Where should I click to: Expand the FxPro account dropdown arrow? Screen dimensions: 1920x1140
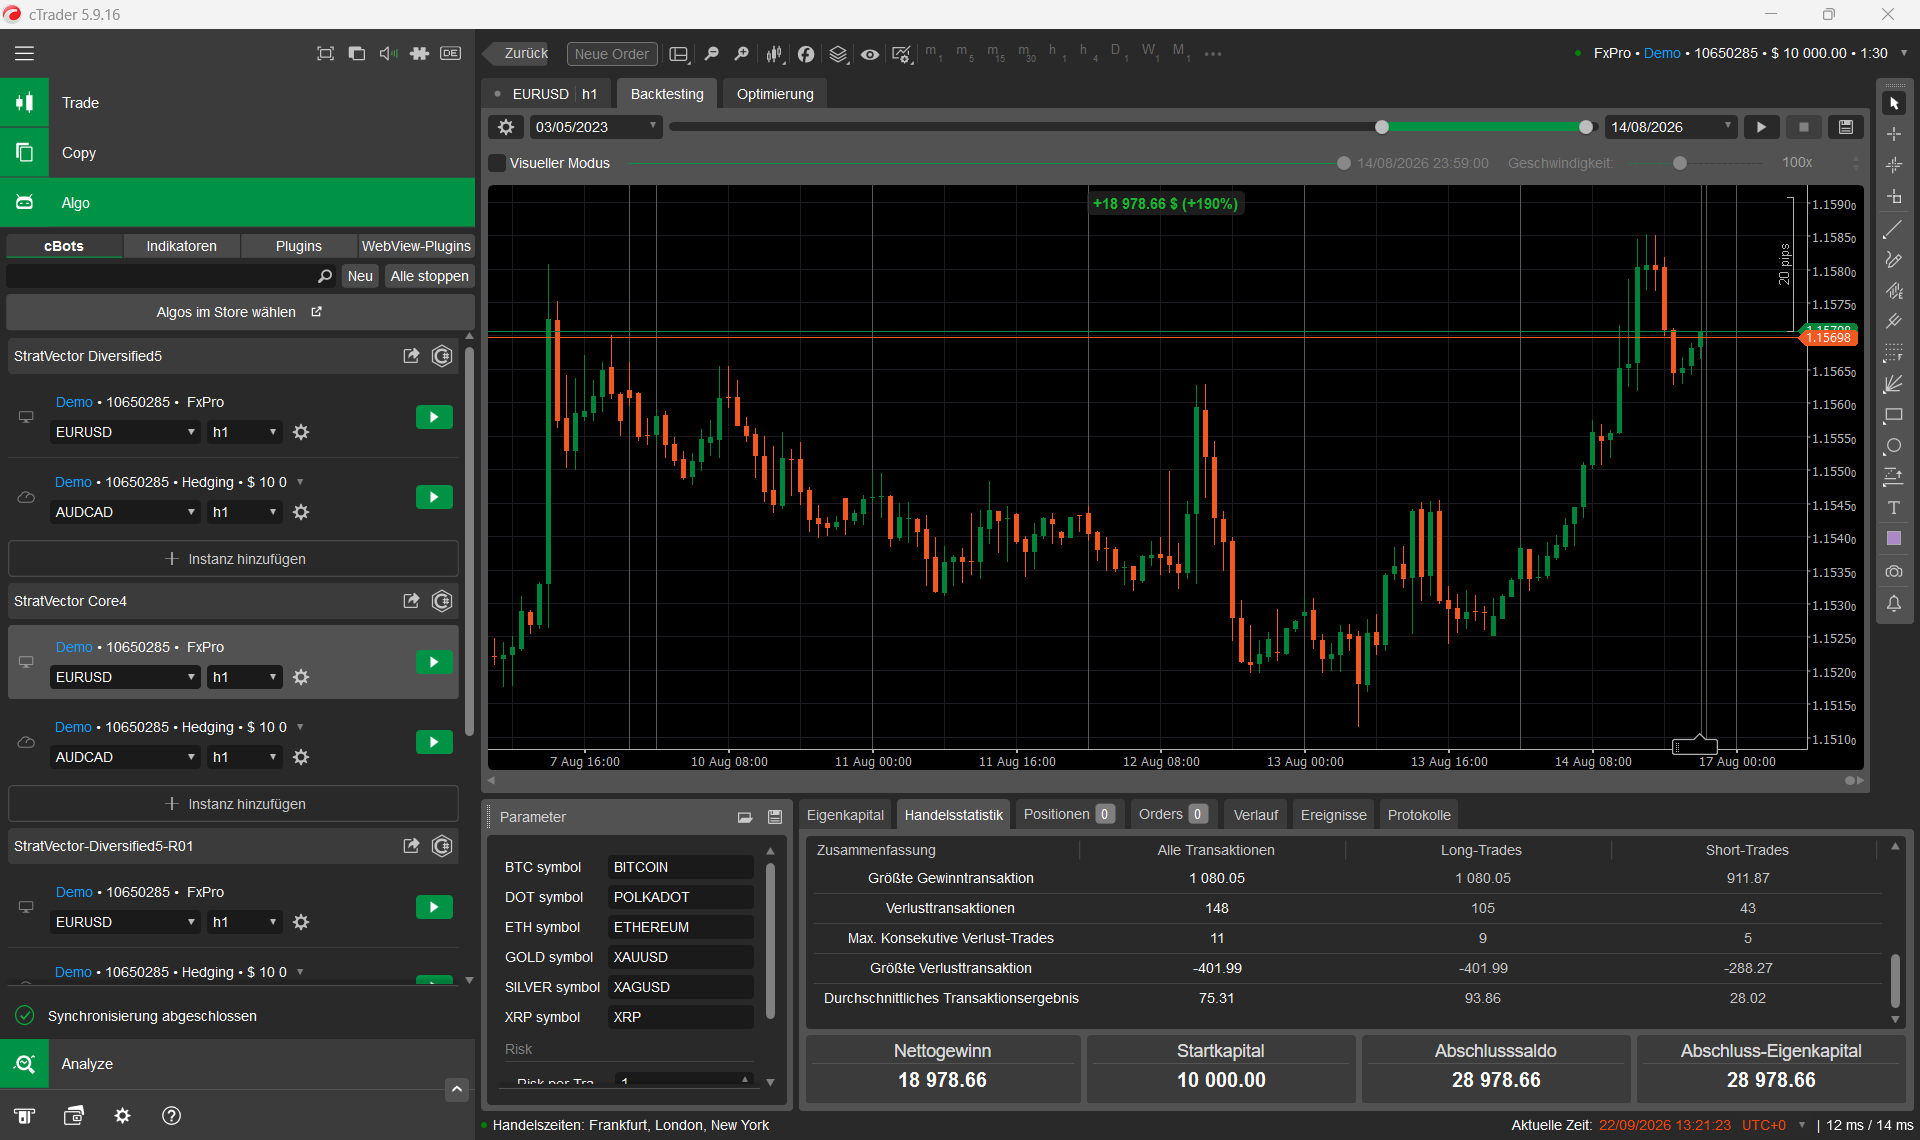tap(1904, 53)
